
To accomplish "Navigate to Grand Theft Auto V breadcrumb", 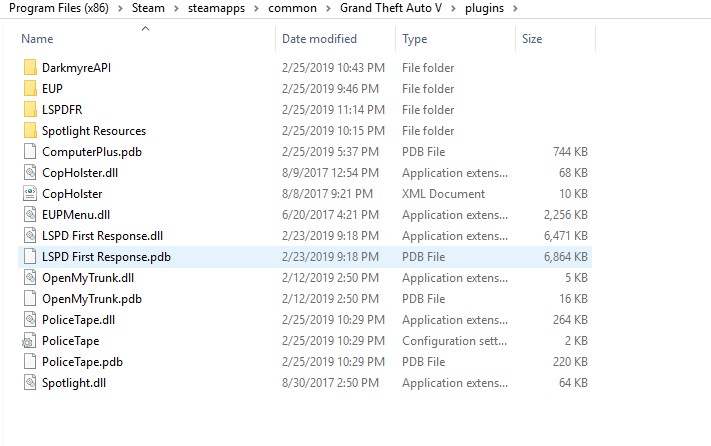I will [x=391, y=8].
